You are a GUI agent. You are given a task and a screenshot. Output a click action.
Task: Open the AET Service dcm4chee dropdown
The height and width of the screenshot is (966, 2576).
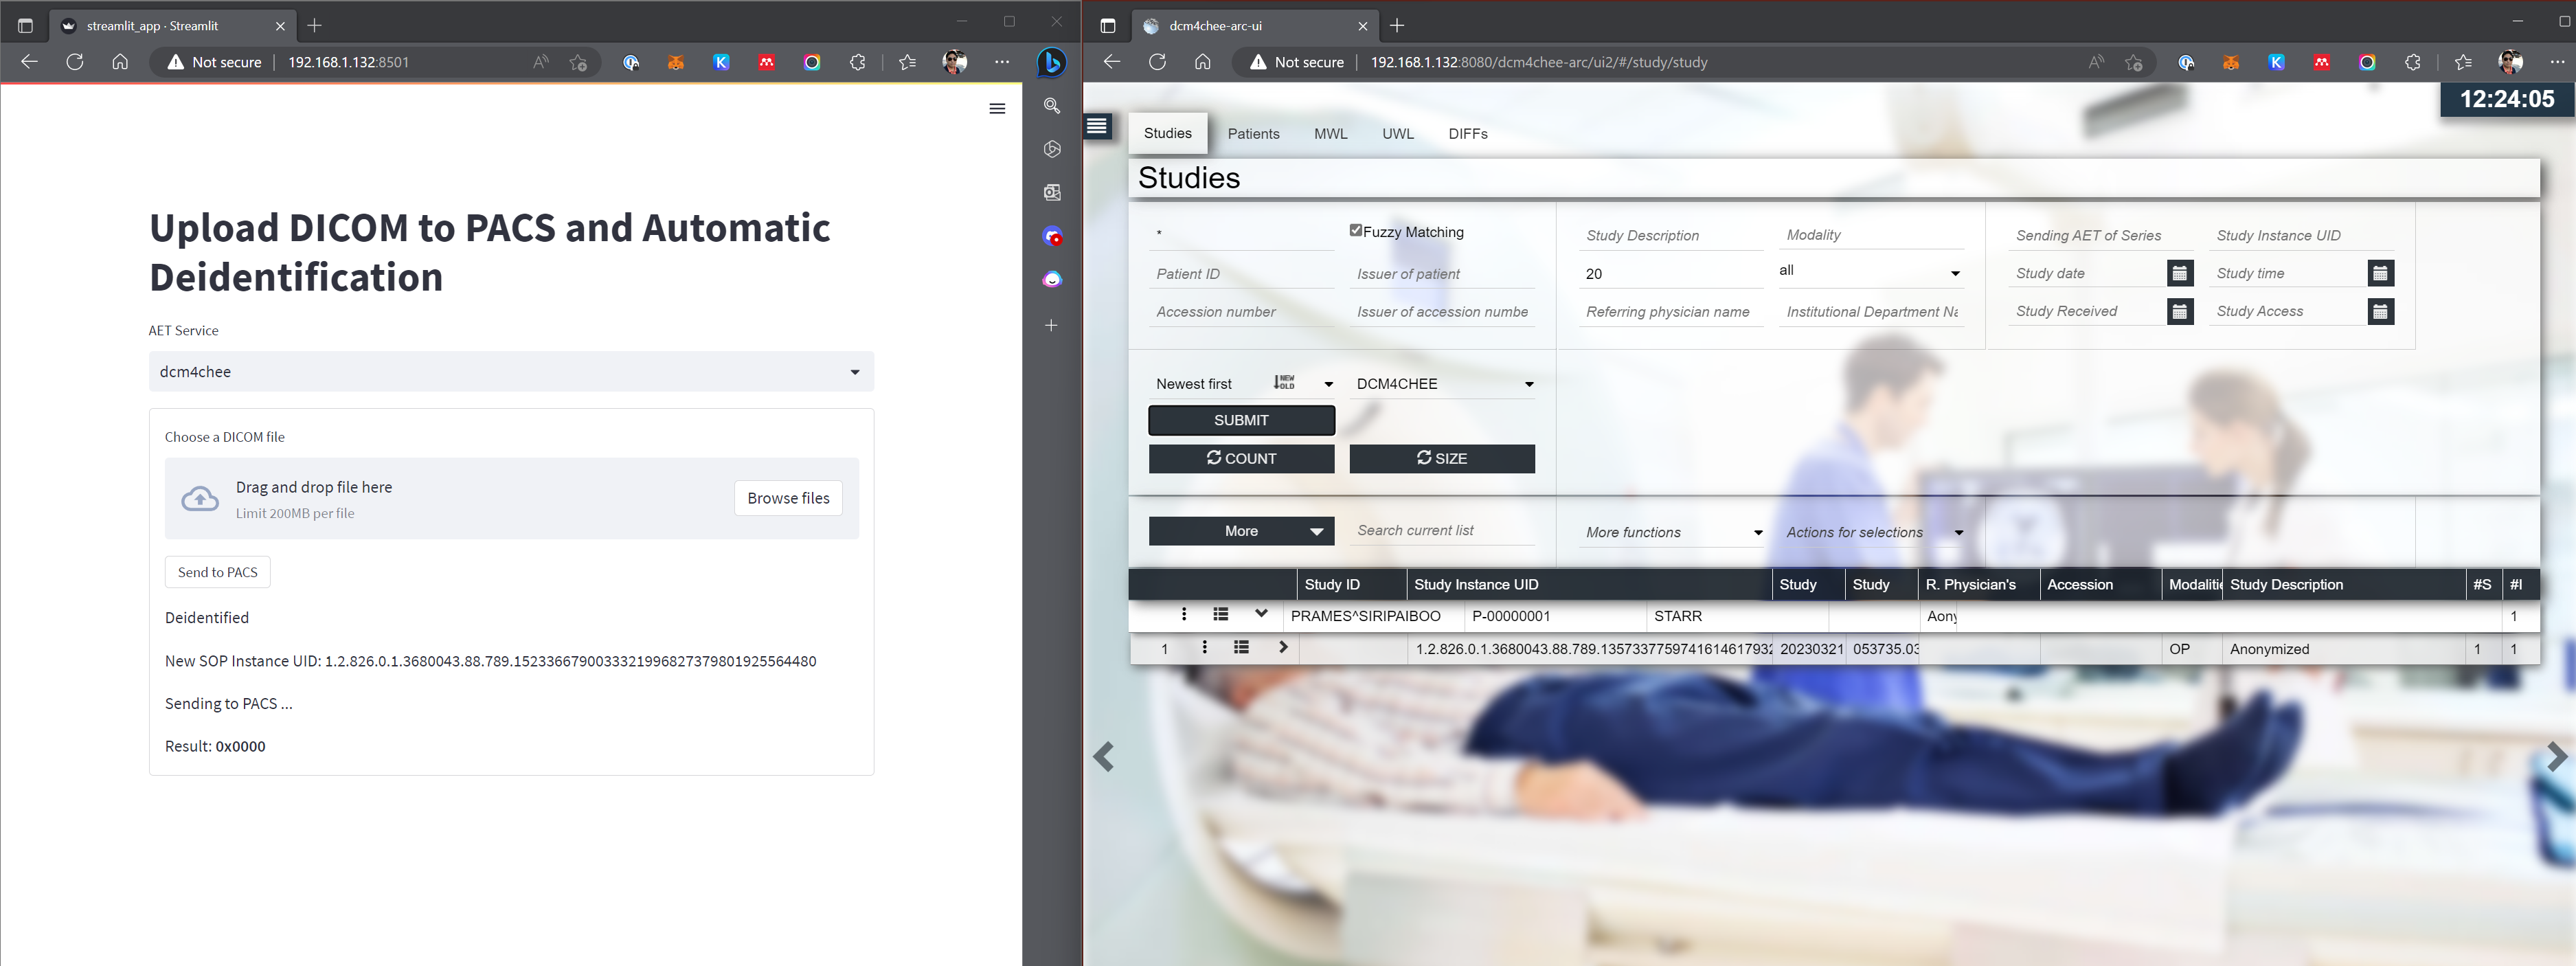511,372
